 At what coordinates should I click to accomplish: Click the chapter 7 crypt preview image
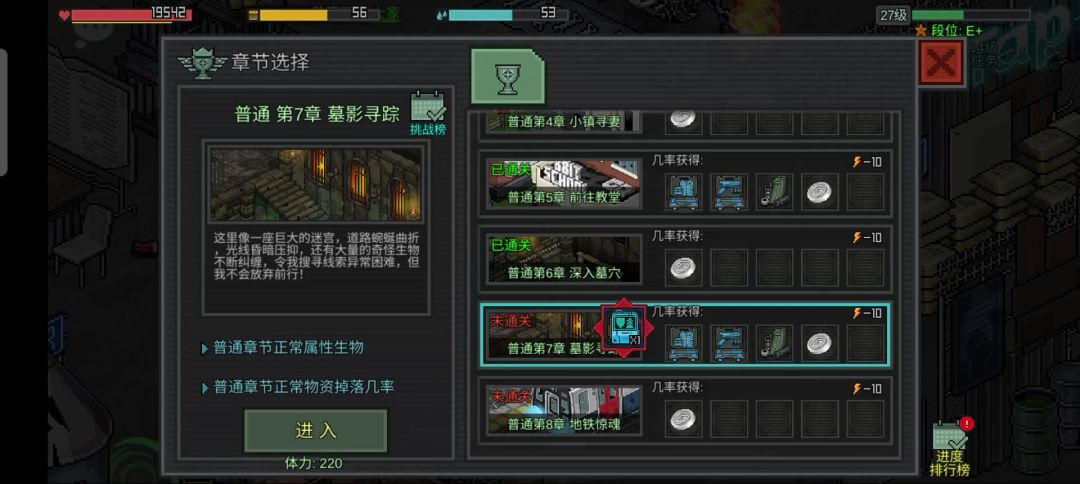click(315, 185)
